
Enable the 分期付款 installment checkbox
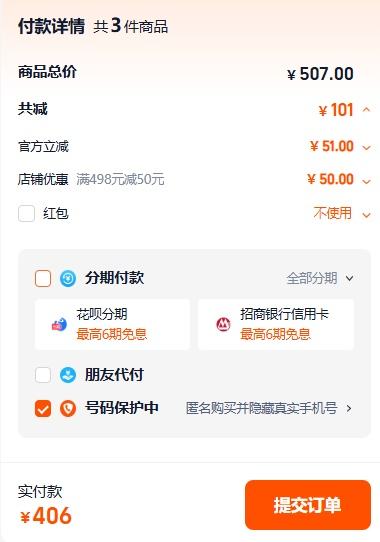[43, 279]
